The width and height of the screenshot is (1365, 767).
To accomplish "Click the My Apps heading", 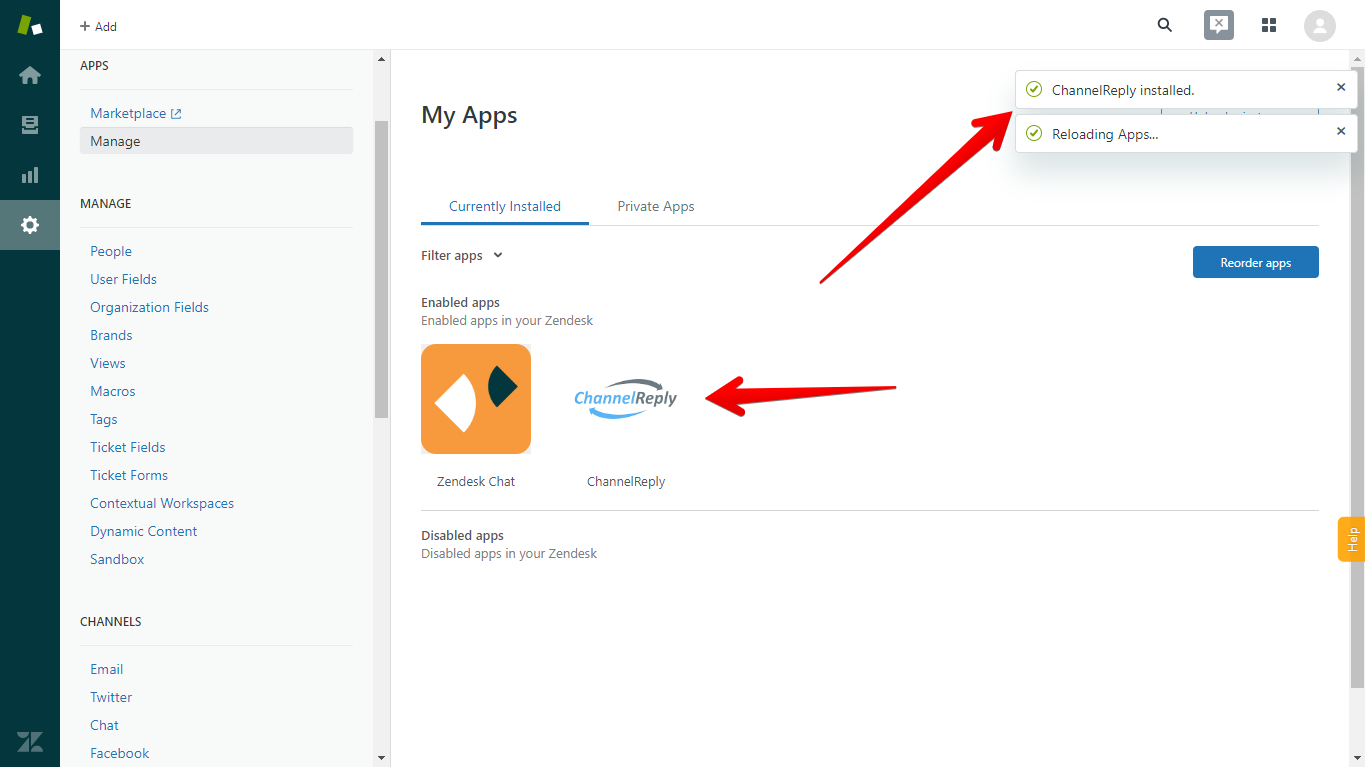I will tap(469, 115).
